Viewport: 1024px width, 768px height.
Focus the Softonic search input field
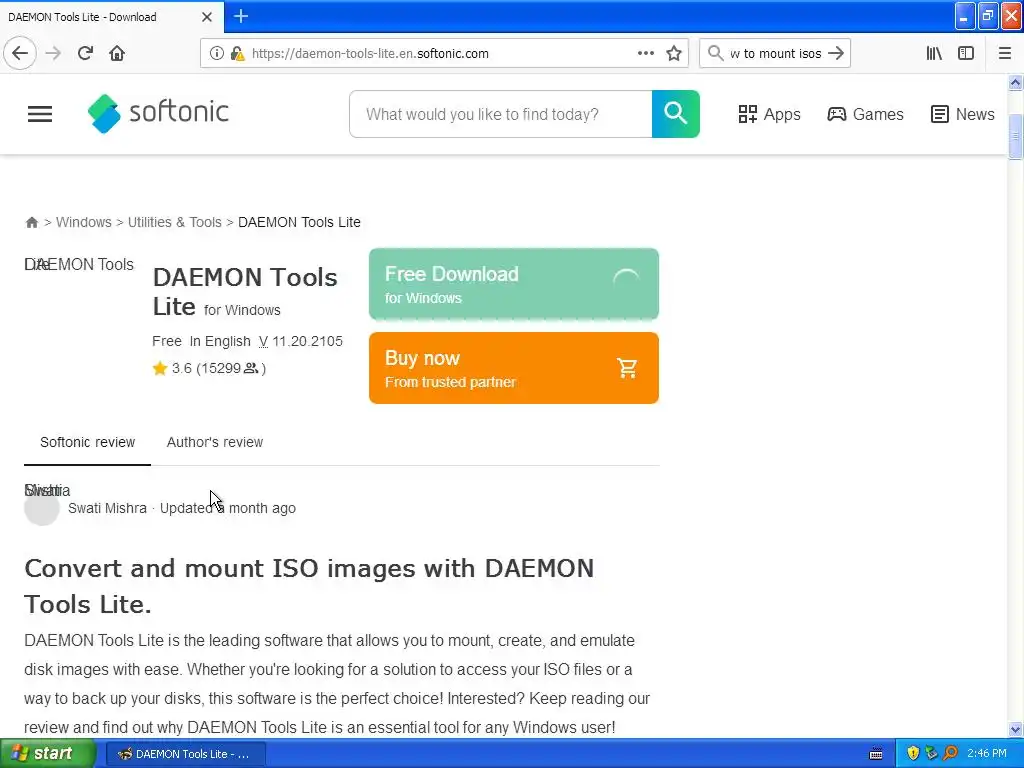coord(500,114)
